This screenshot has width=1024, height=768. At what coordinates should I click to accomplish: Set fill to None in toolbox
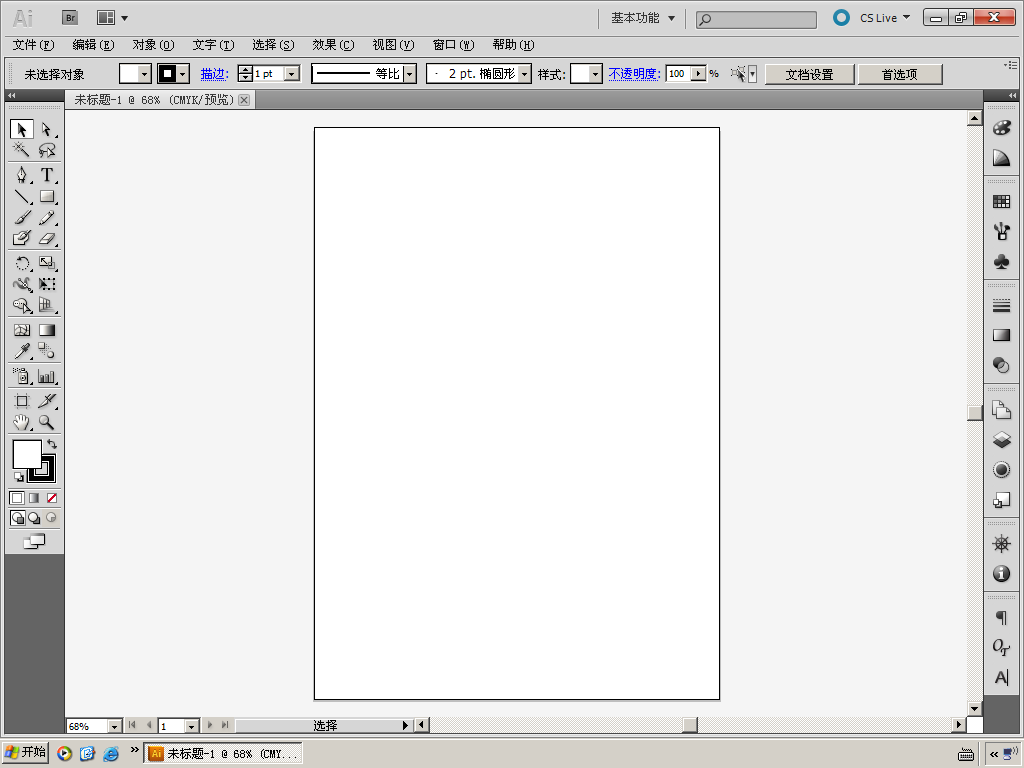[52, 498]
